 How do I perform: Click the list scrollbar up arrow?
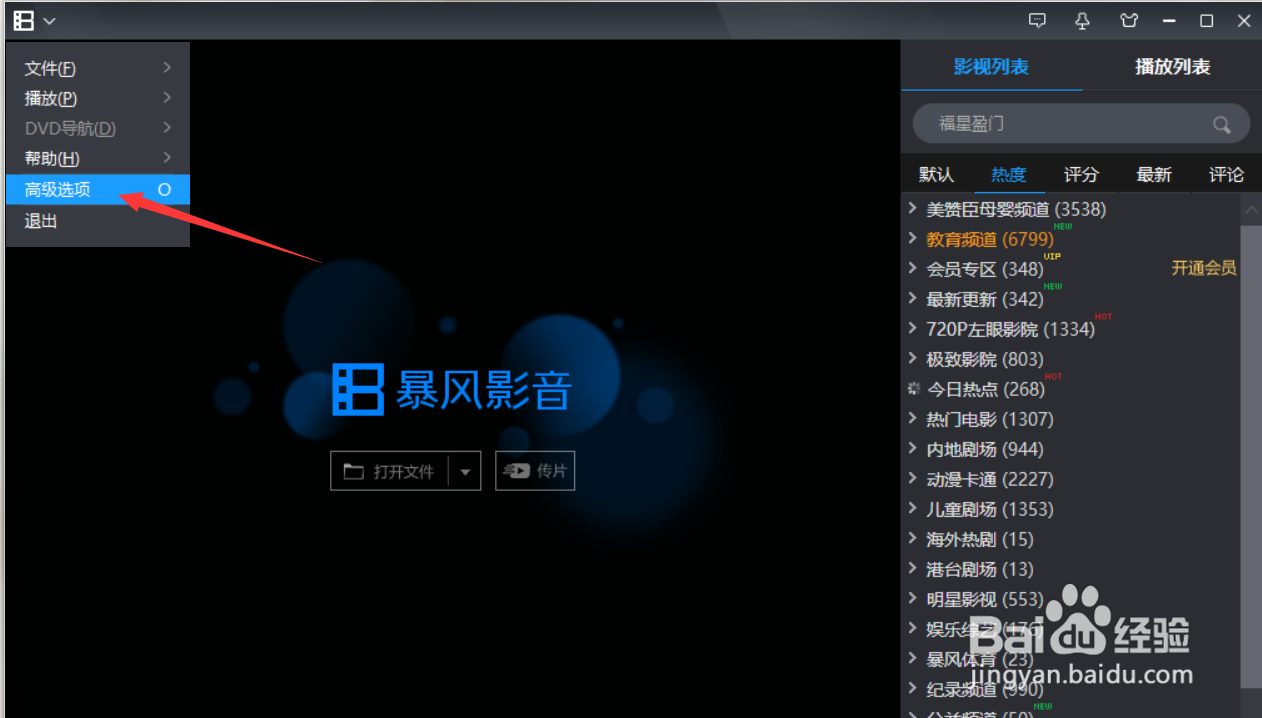[1251, 209]
